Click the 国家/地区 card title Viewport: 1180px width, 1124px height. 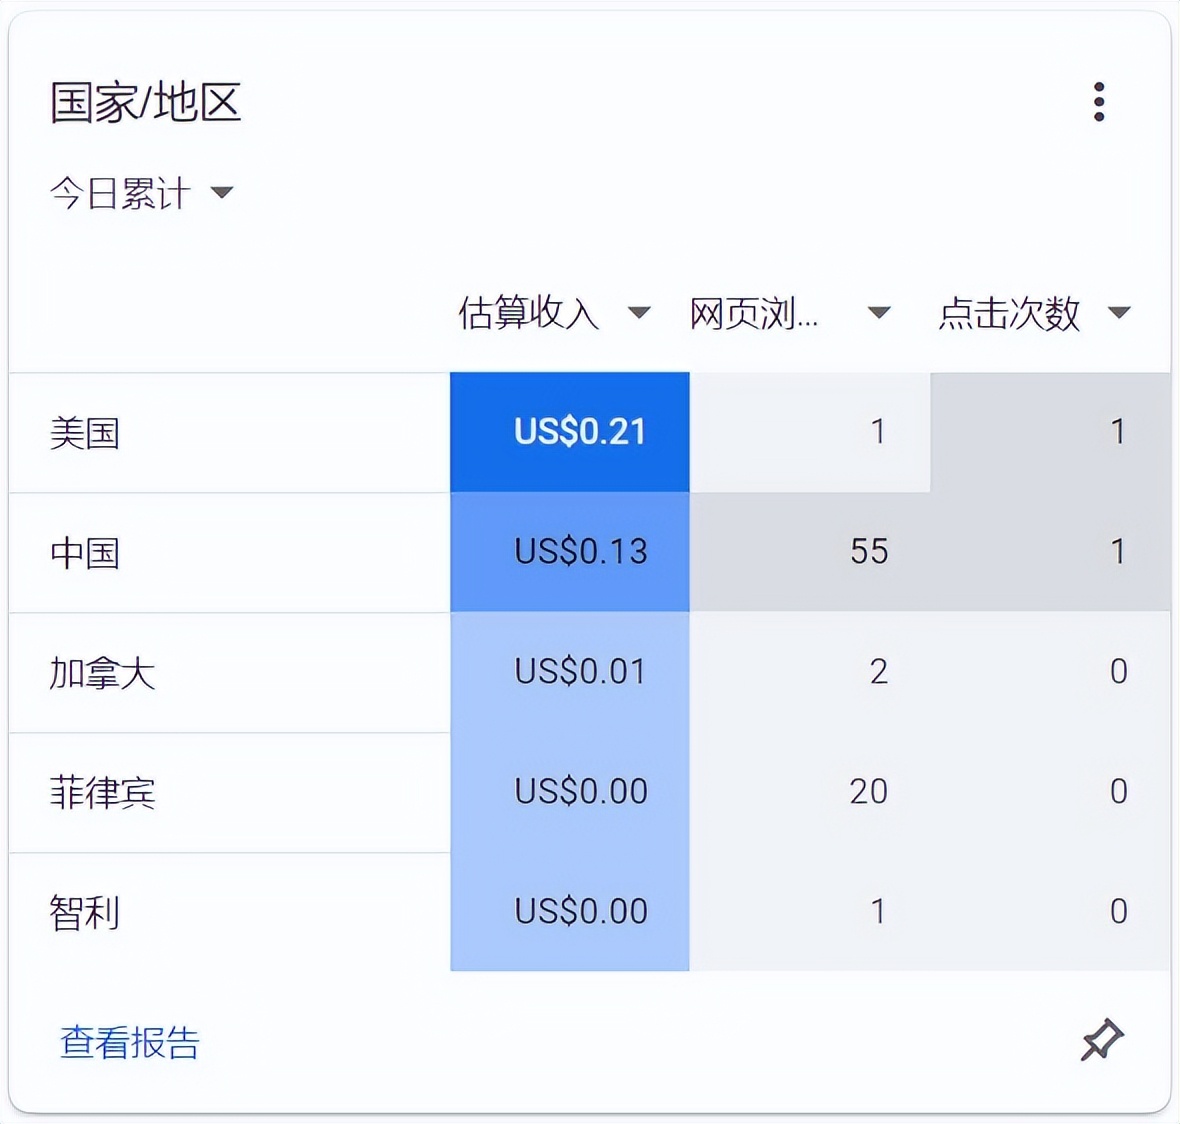pos(145,103)
